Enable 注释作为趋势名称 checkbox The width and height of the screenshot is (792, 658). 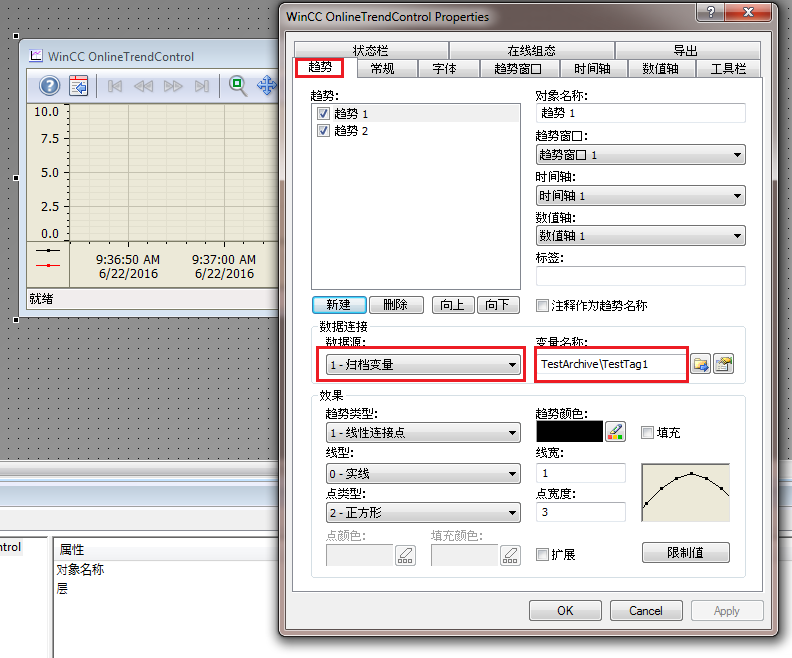pos(542,306)
